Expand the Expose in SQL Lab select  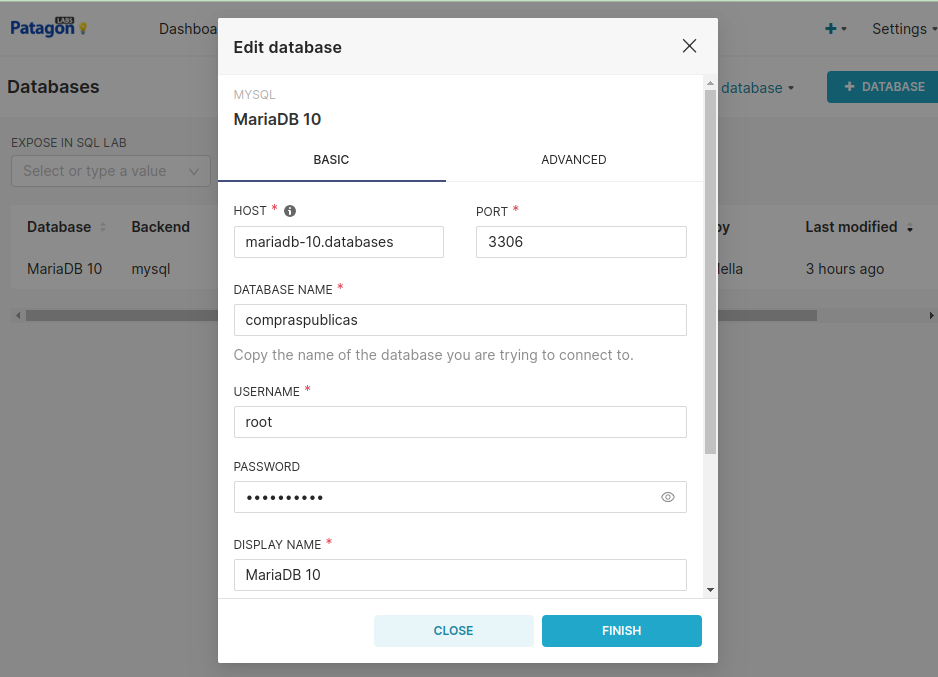pos(110,171)
